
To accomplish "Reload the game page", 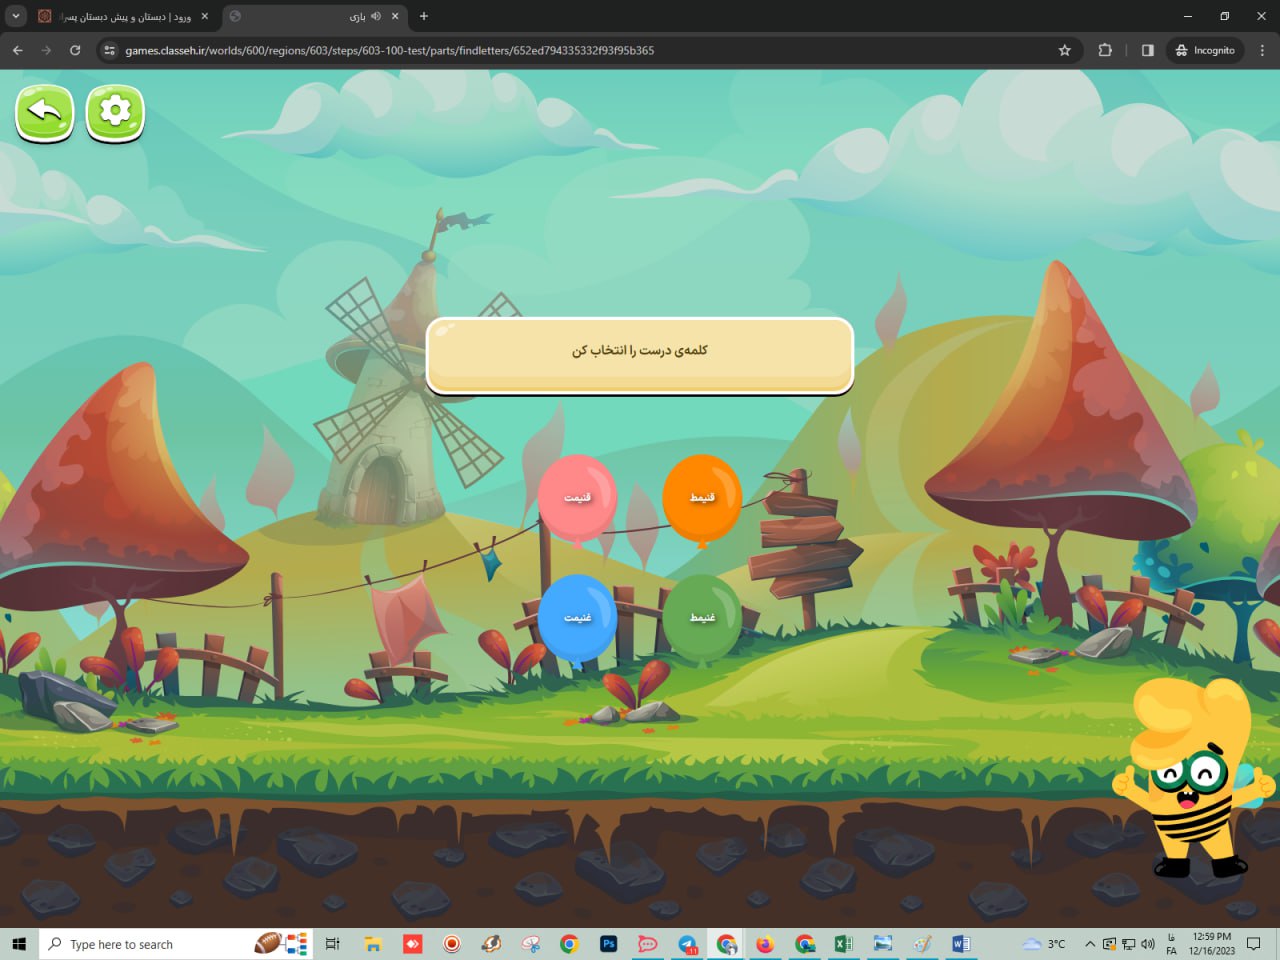I will click(75, 50).
